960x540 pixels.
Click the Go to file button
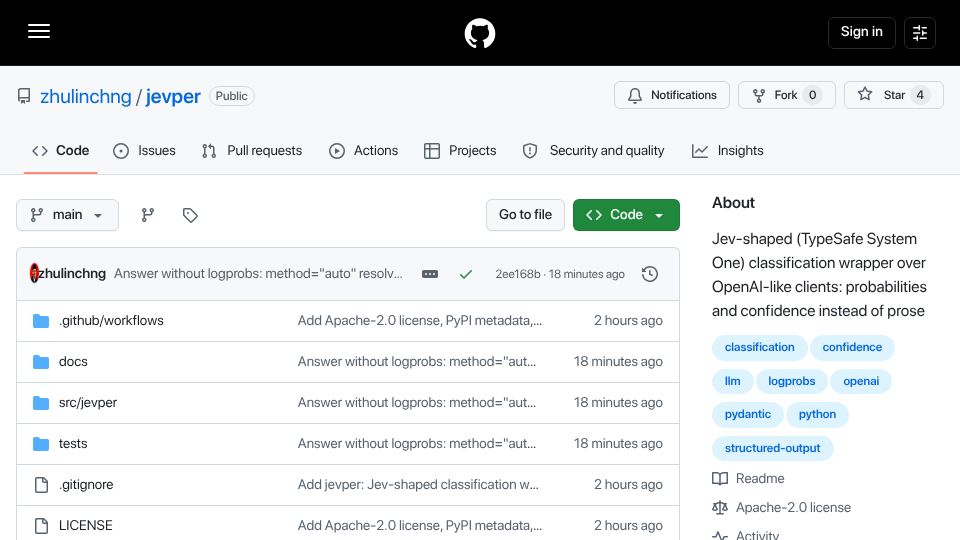525,215
